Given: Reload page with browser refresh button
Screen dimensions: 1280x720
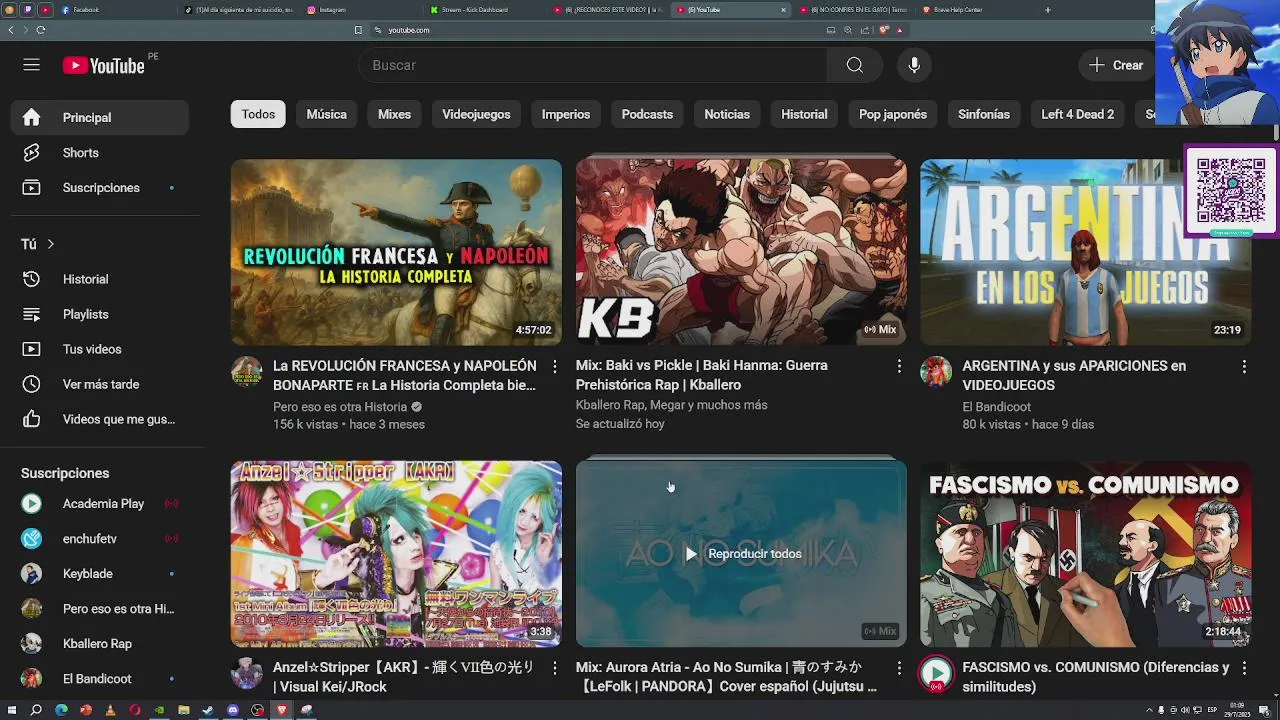Looking at the screenshot, I should click(40, 30).
